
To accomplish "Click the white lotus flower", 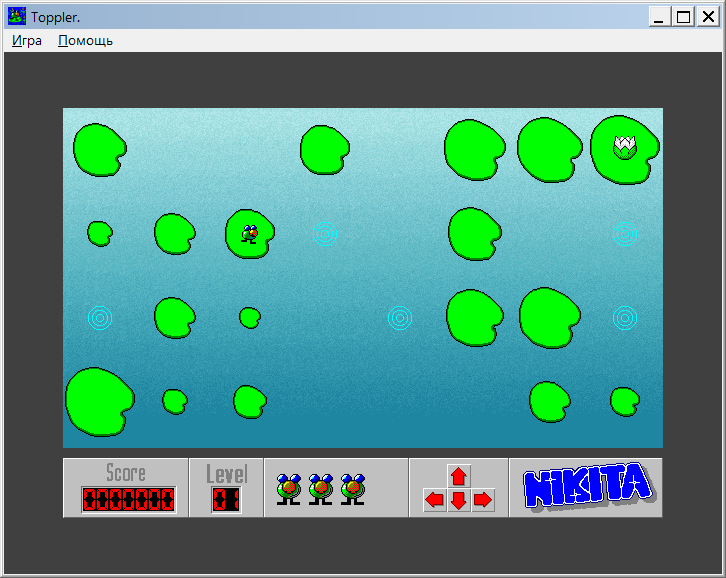I will [625, 147].
